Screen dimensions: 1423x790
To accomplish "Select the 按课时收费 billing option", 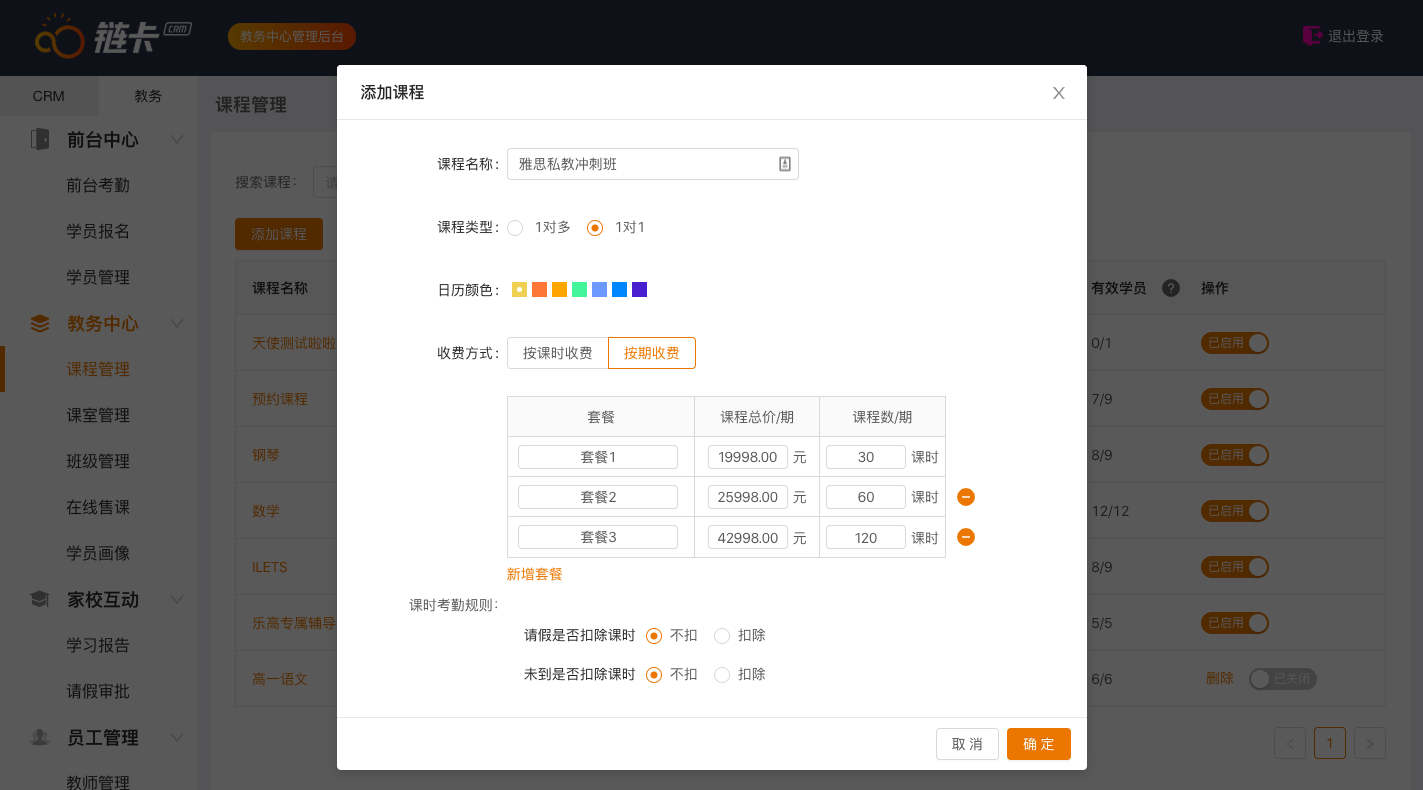I will [x=557, y=353].
